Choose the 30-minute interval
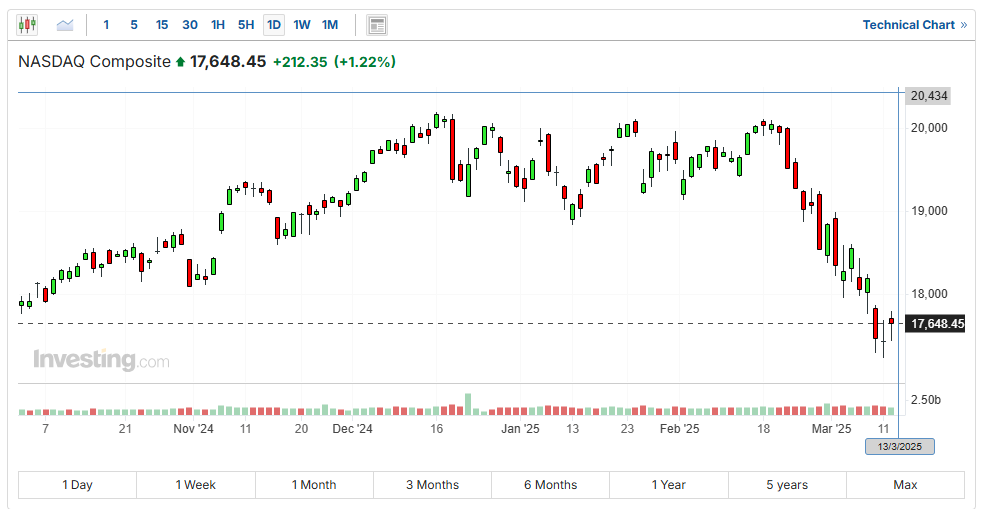This screenshot has height=509, width=985. 190,24
